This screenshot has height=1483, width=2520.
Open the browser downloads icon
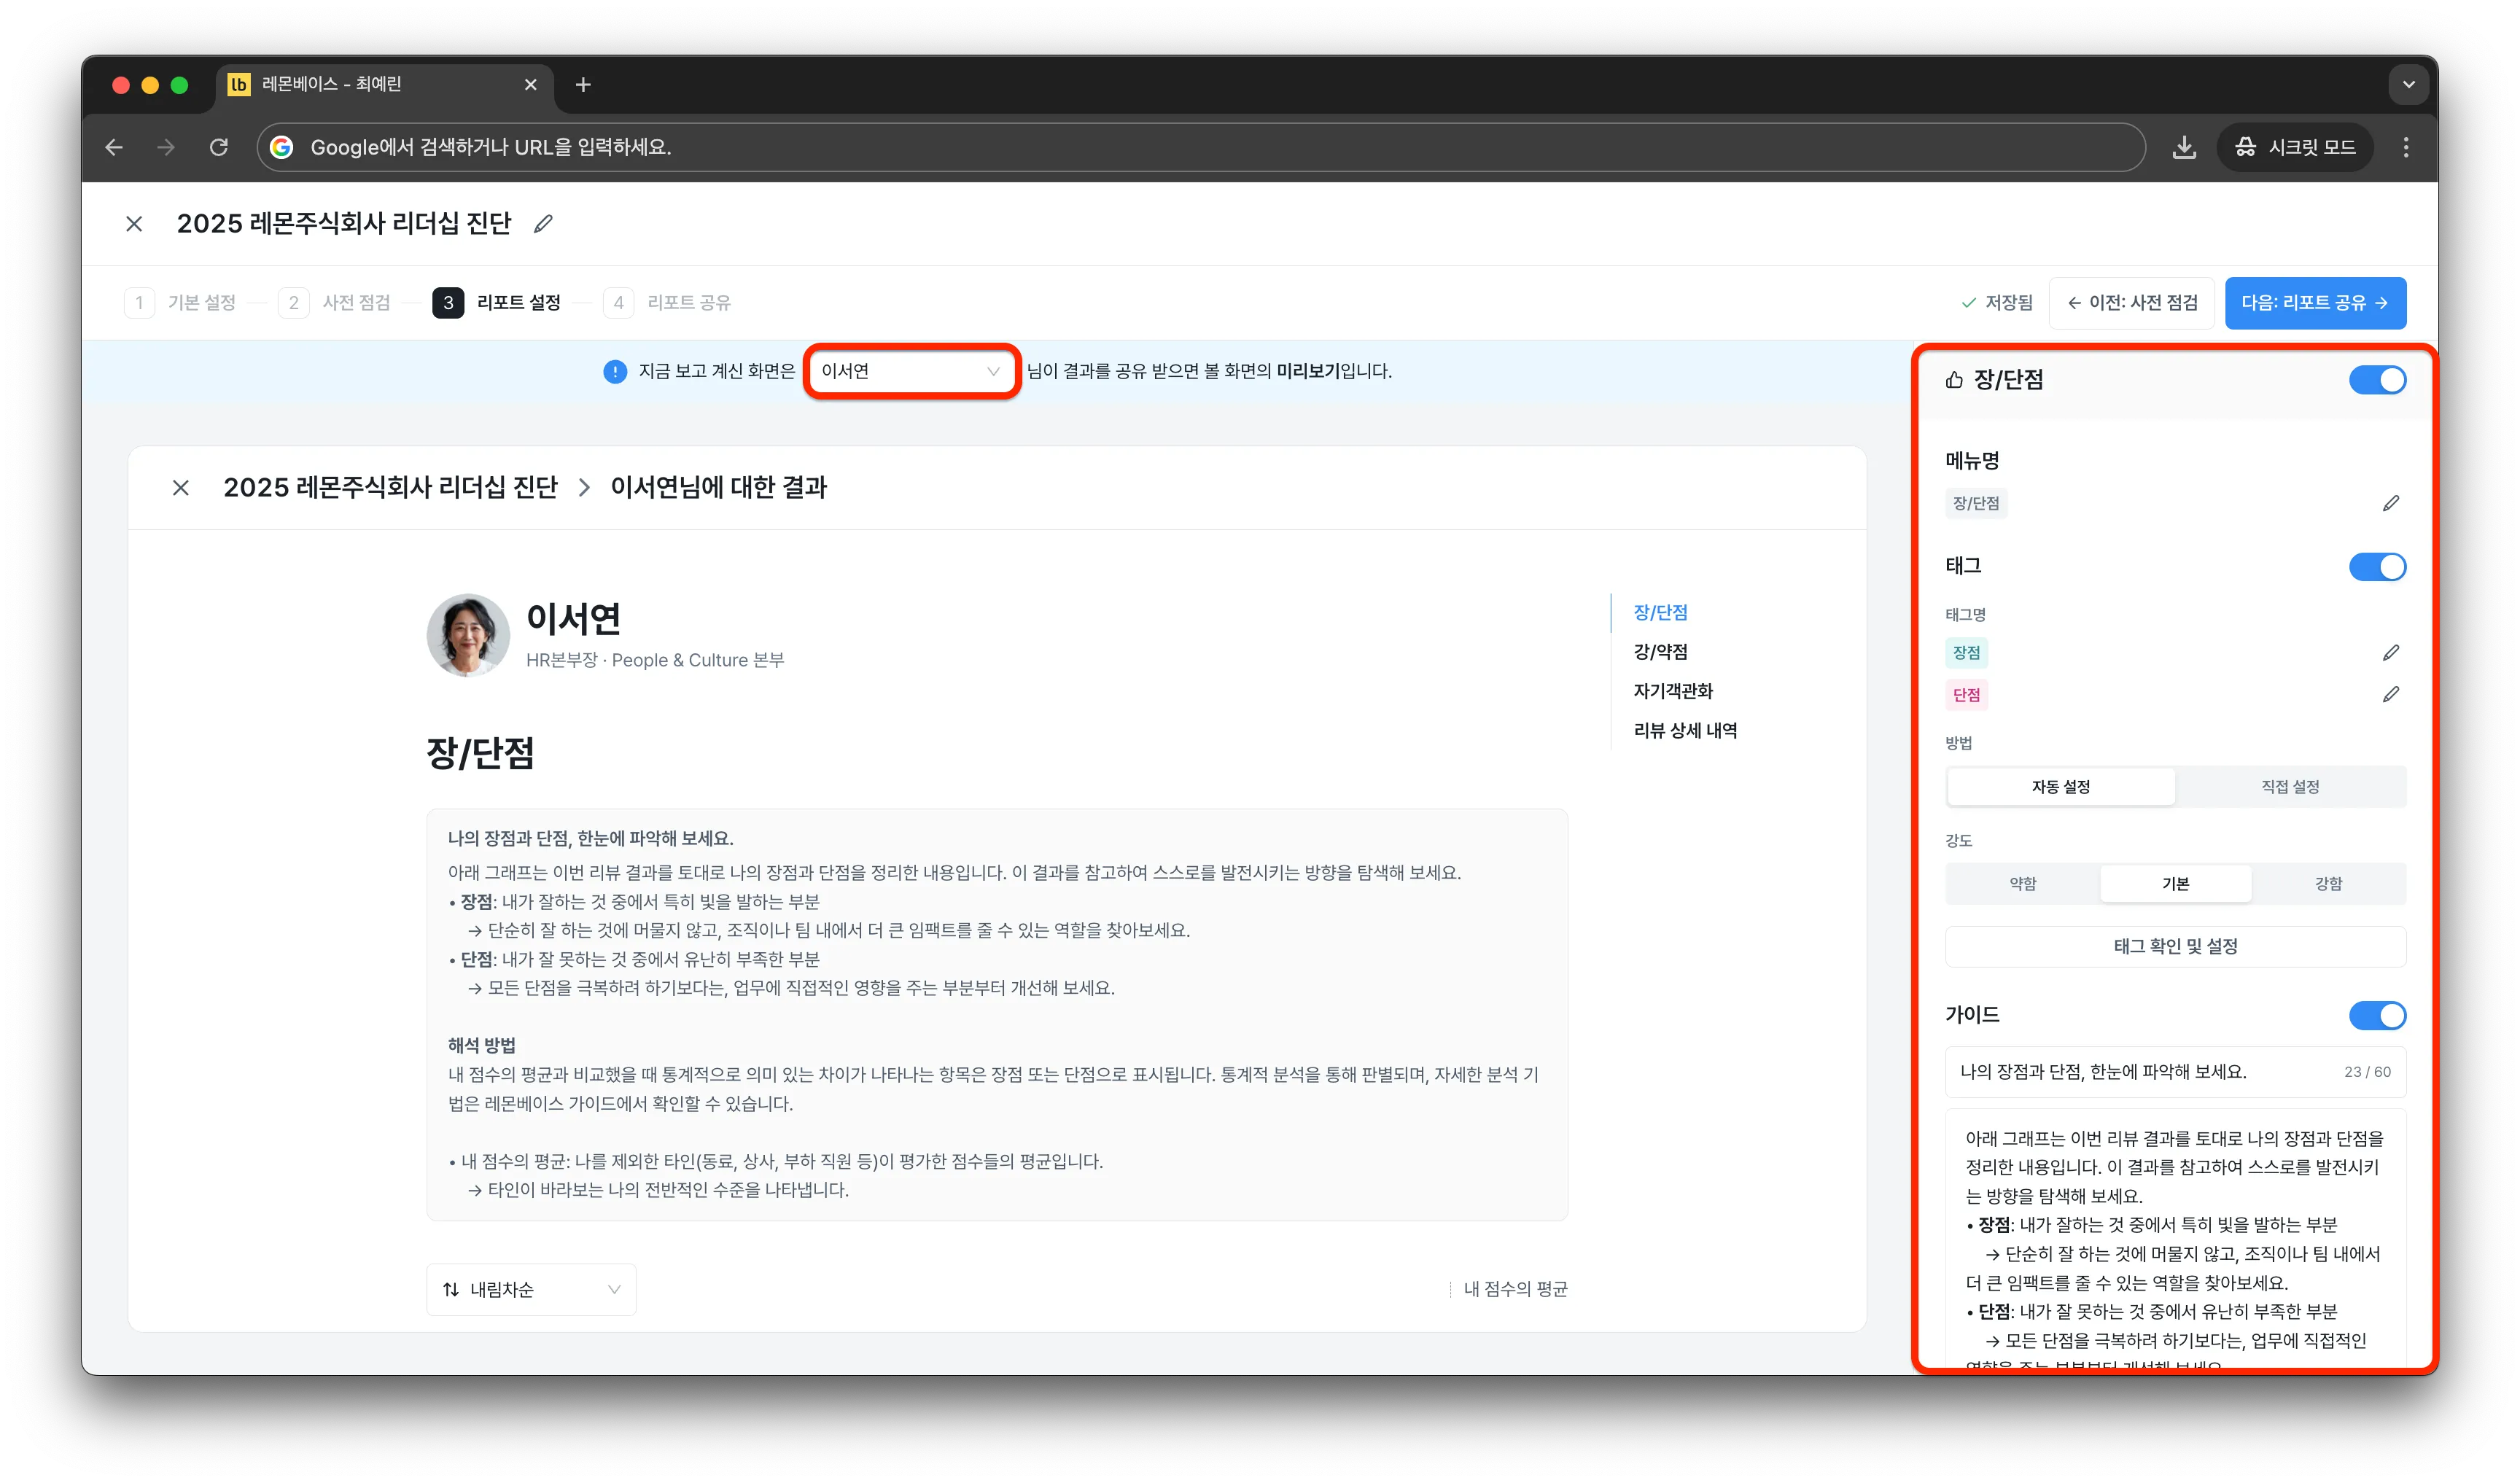tap(2184, 148)
